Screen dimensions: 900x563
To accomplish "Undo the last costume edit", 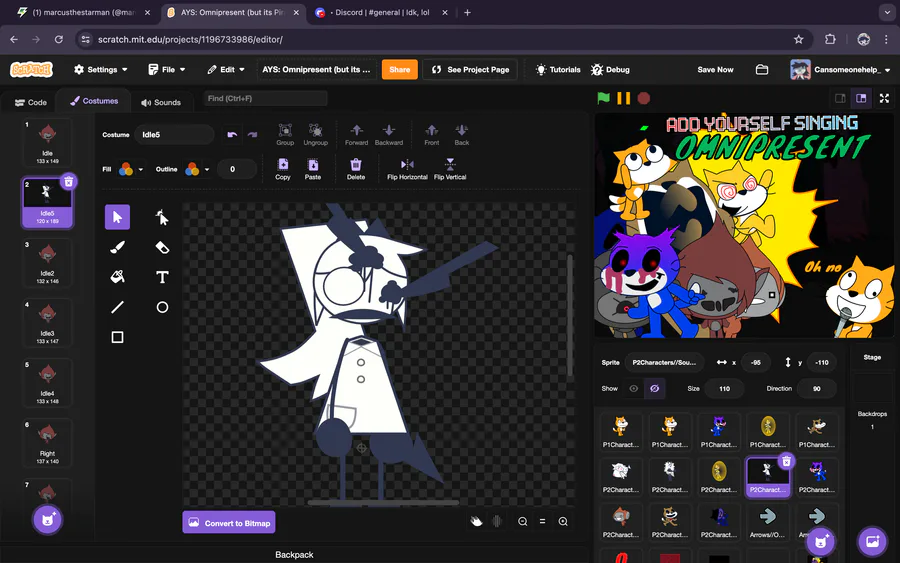I will coord(232,134).
